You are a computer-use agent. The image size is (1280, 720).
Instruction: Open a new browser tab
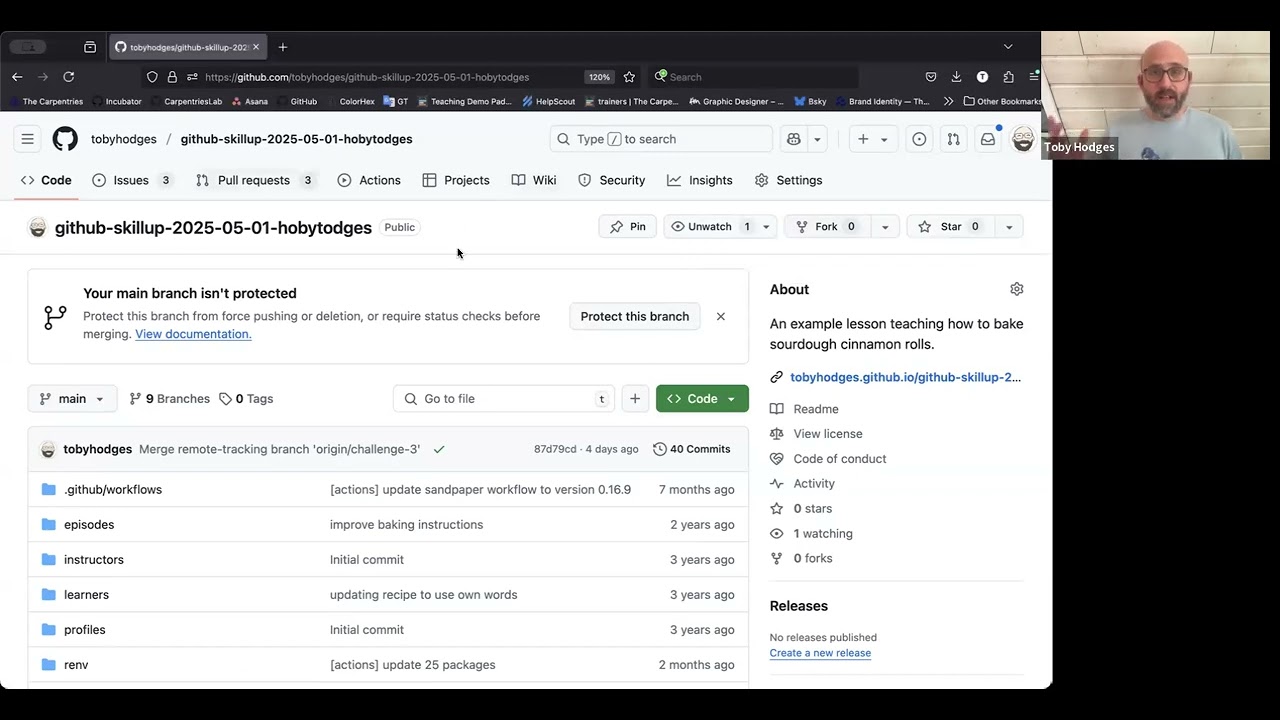pyautogui.click(x=283, y=47)
